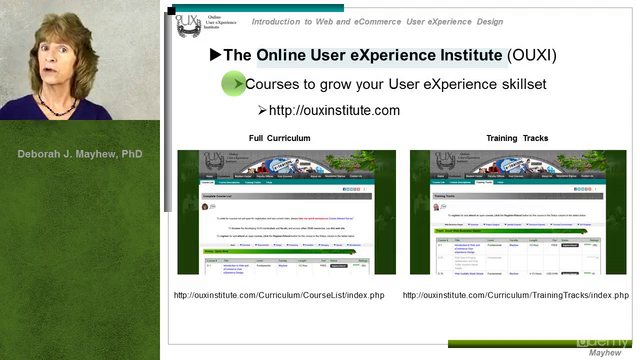The width and height of the screenshot is (640, 360).
Task: Open the Training Tracks screenshot thumbnail
Action: coord(518,212)
